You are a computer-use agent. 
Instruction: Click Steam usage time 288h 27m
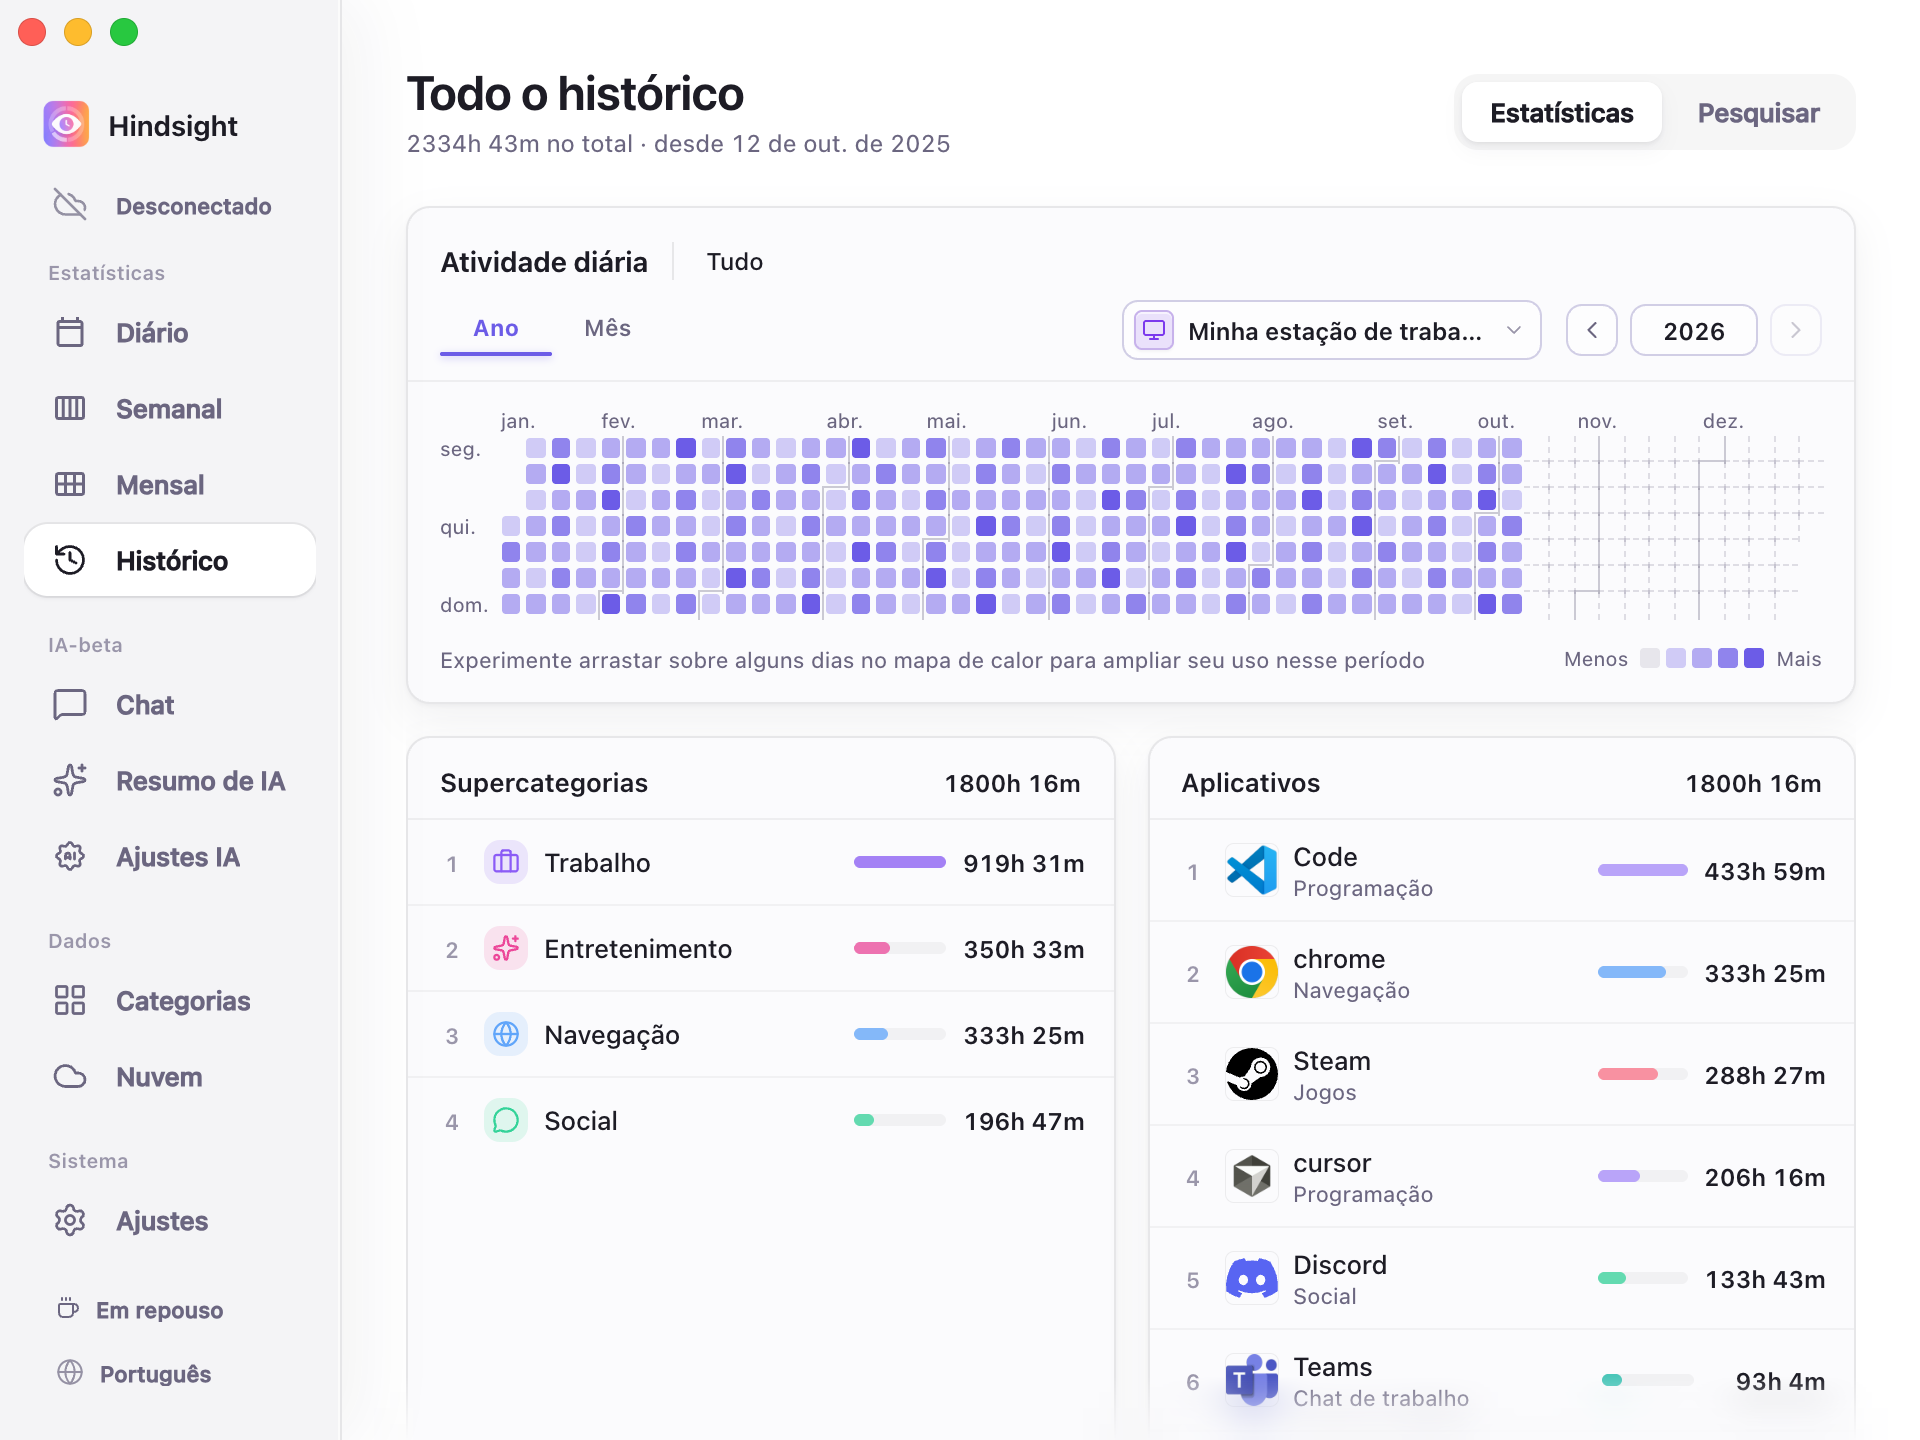tap(1765, 1075)
